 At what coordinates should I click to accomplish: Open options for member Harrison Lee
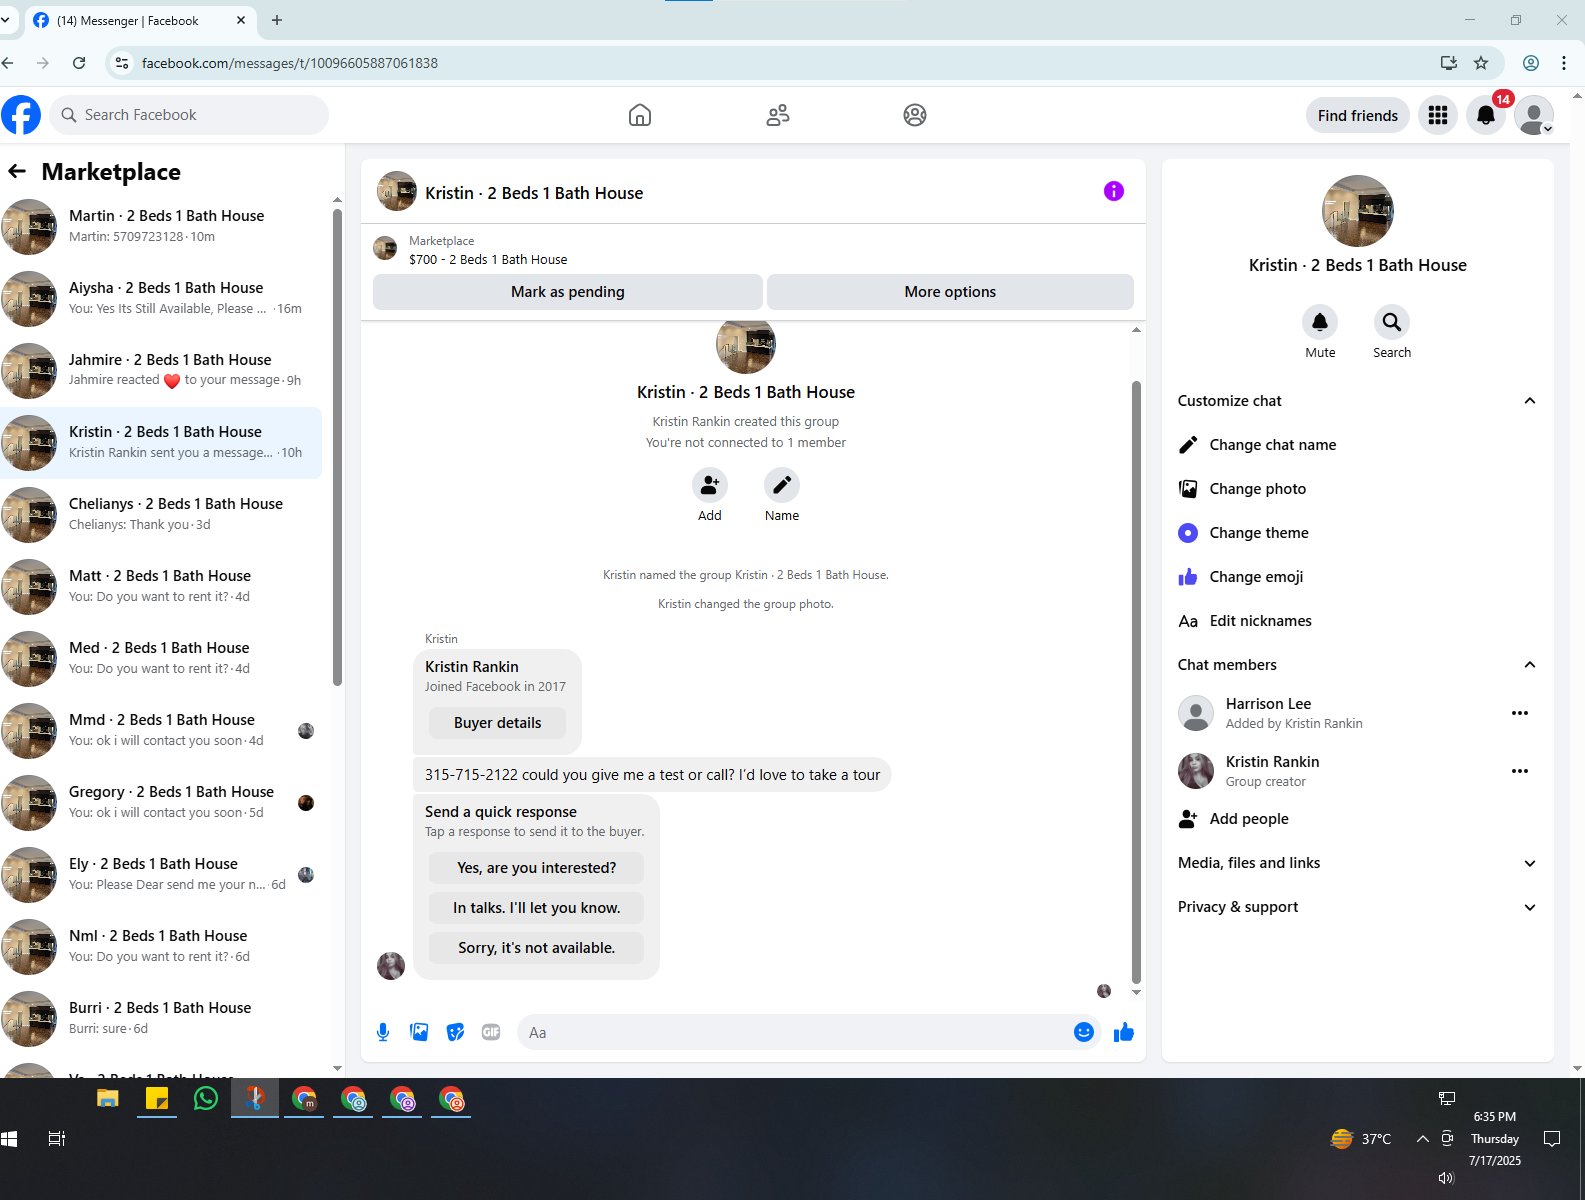[1520, 713]
